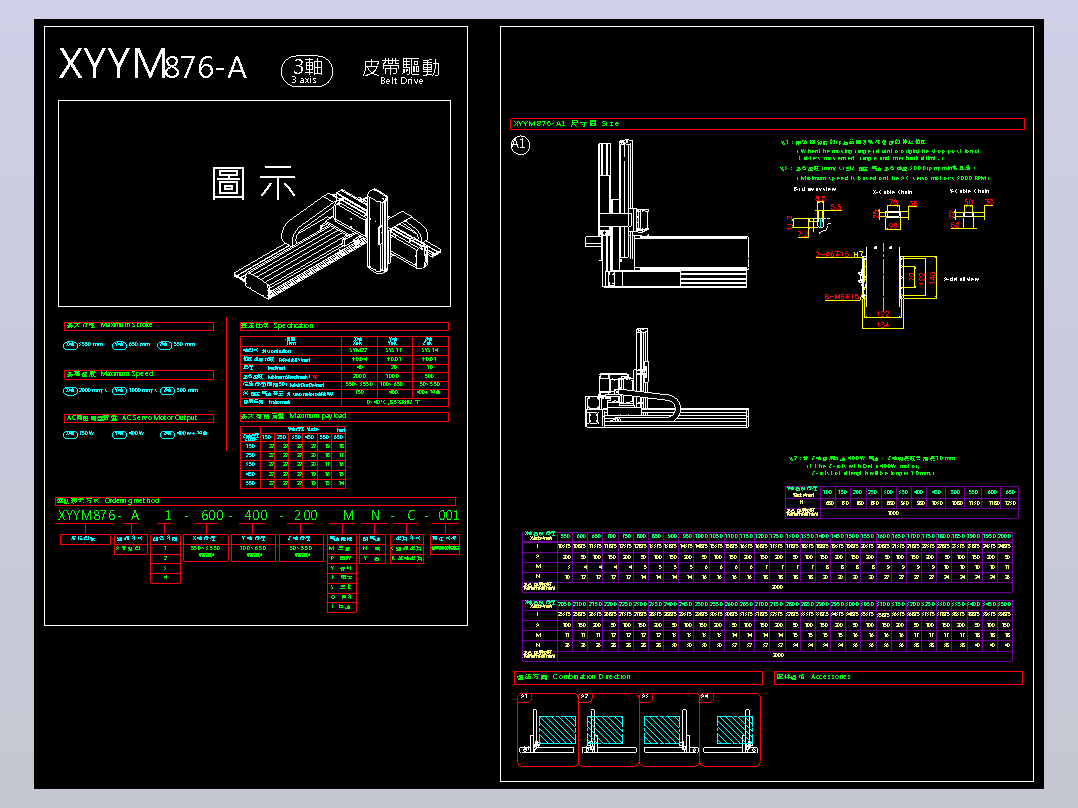
Task: Click the detail drawing with 8.5 and 5.5 dimensions
Action: (815, 215)
